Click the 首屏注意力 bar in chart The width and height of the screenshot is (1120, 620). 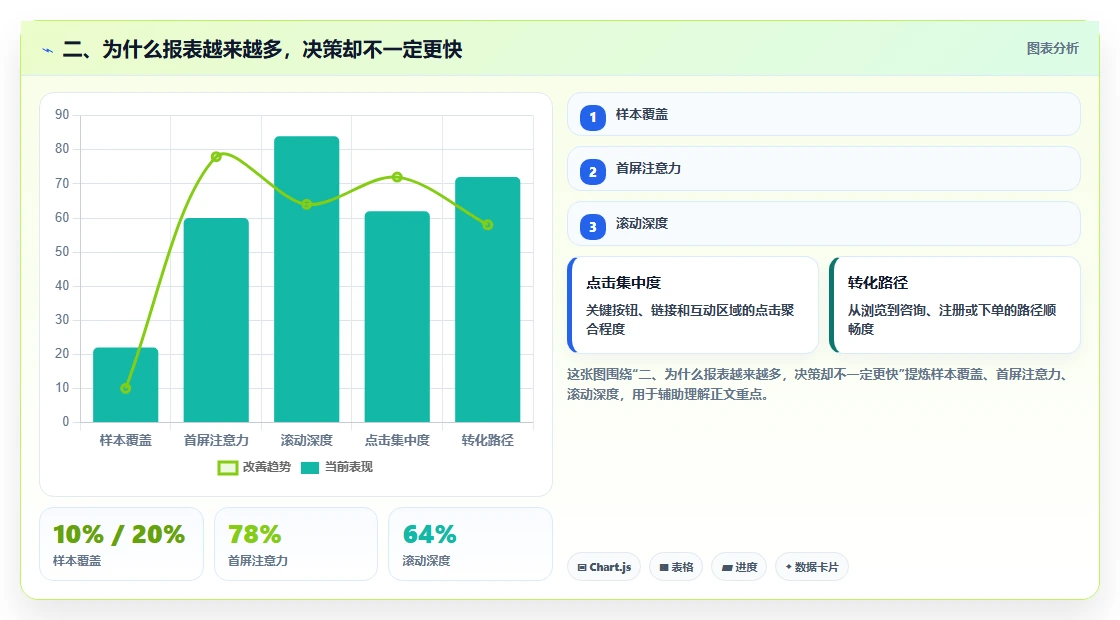(x=216, y=320)
